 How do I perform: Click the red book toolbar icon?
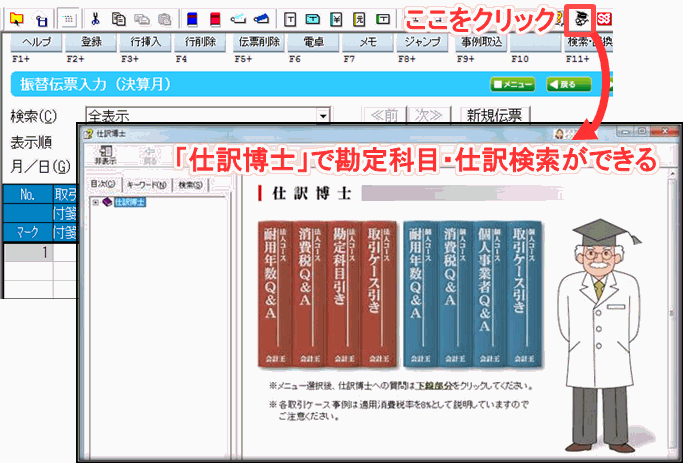[215, 19]
